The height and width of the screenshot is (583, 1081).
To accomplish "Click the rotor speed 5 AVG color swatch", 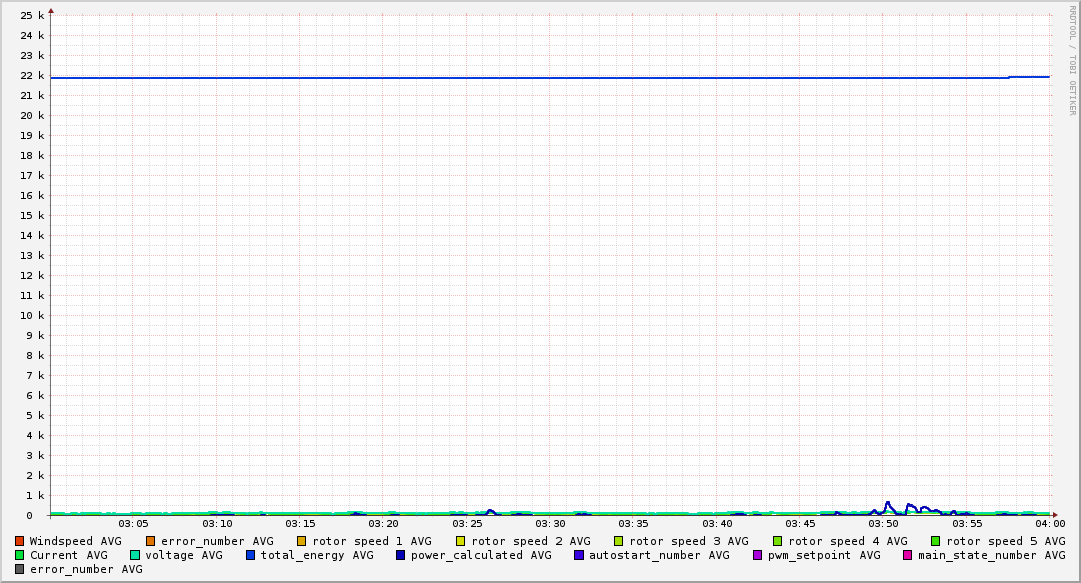I will click(936, 541).
